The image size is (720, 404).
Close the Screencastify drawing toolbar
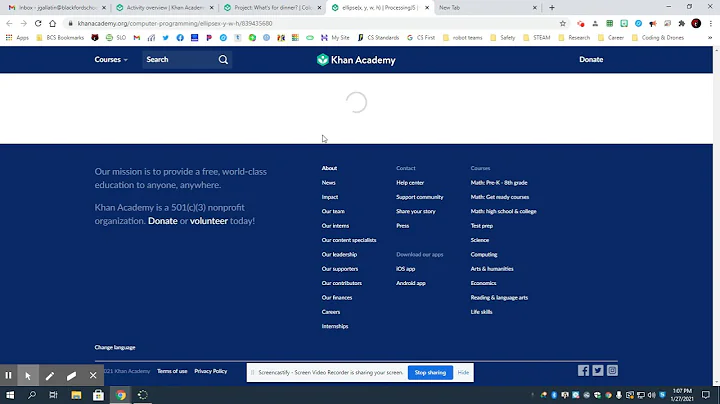click(x=93, y=376)
